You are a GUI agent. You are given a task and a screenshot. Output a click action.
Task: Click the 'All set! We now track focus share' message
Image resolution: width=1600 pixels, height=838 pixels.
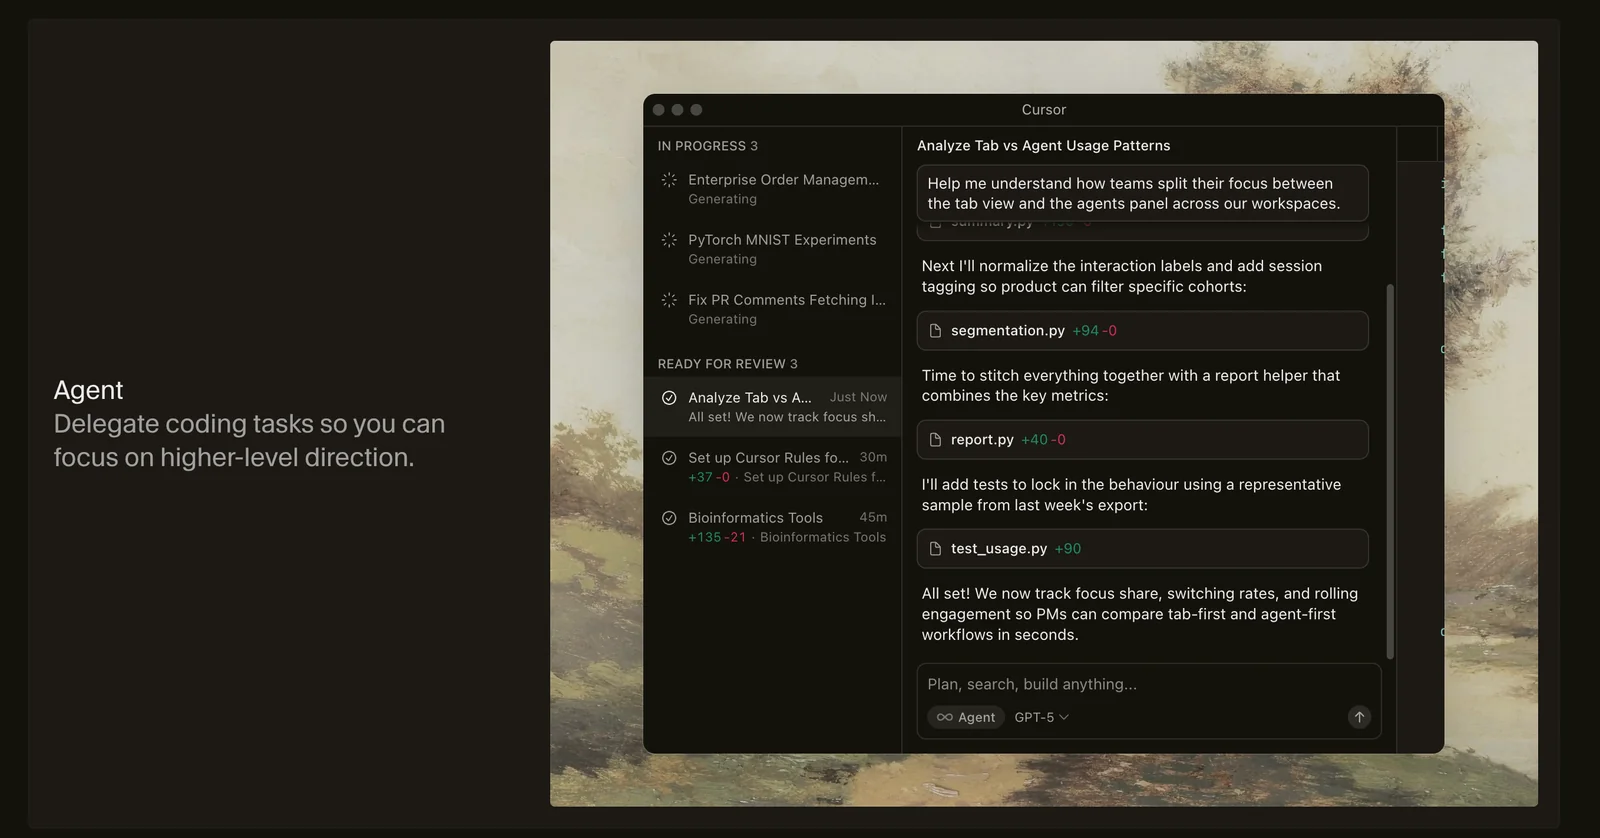coord(1140,614)
